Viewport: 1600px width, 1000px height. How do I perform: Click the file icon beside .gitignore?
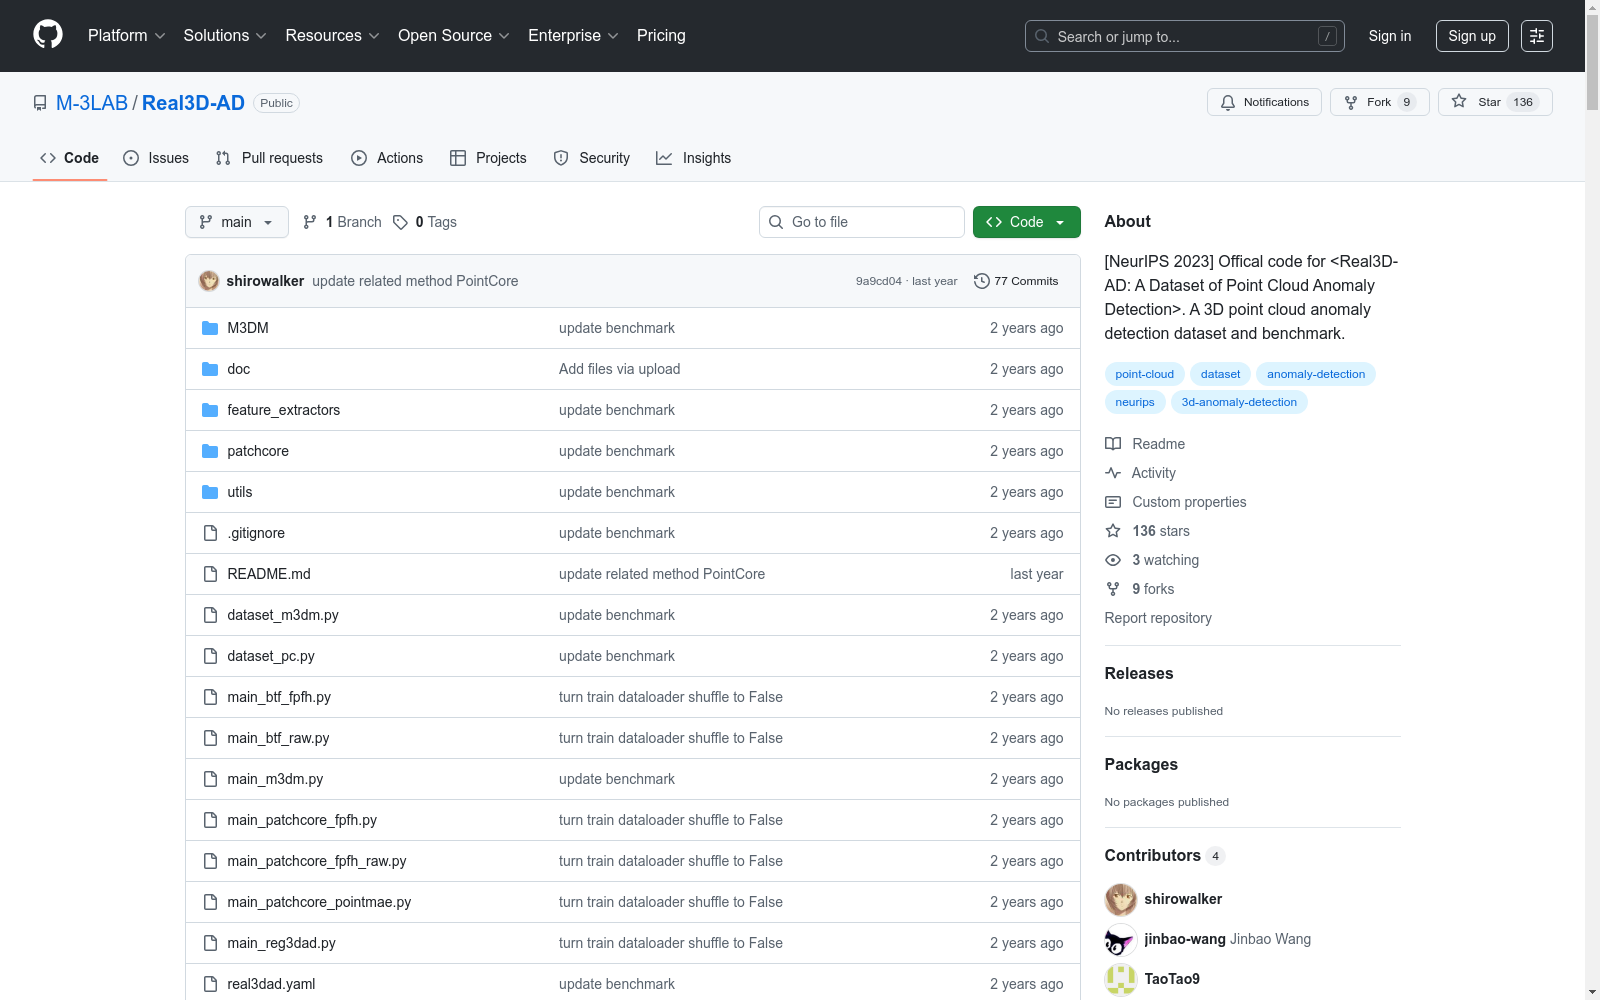(x=210, y=533)
